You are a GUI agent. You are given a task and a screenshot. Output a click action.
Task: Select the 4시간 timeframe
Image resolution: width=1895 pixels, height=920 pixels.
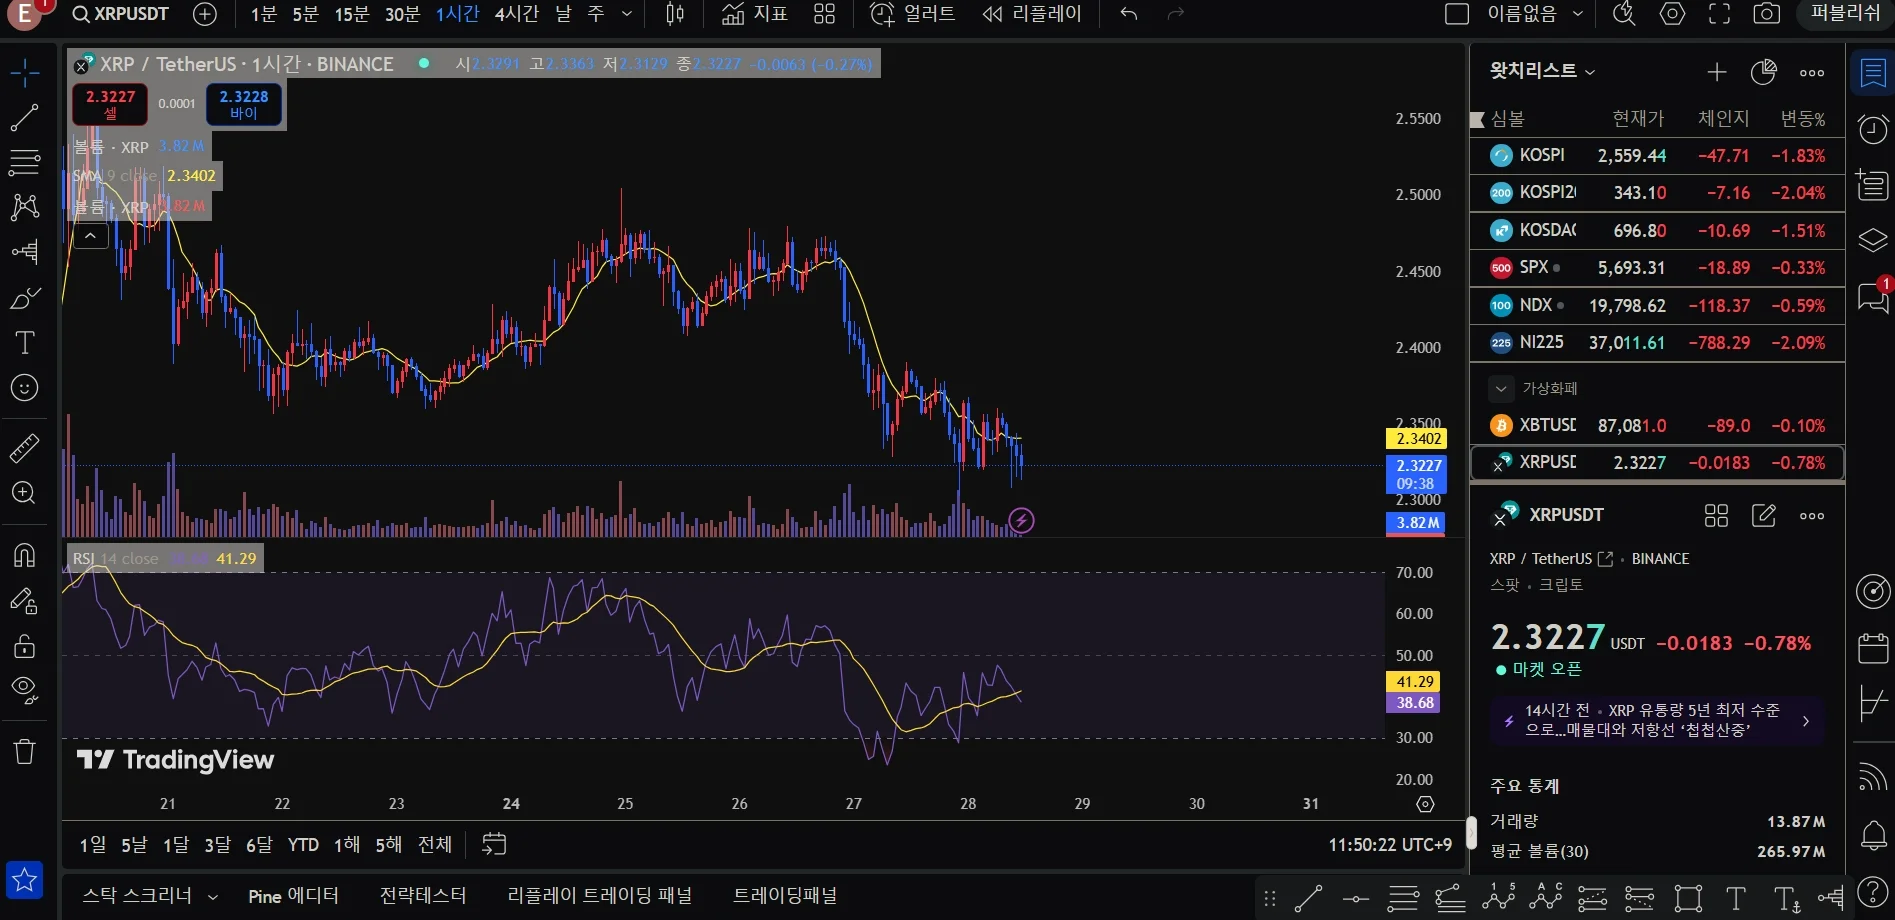pyautogui.click(x=516, y=14)
